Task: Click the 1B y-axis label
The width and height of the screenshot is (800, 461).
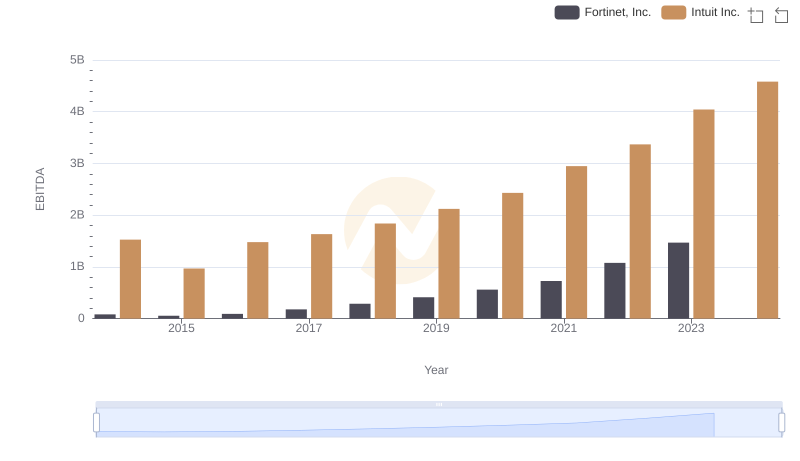Action: [x=77, y=266]
